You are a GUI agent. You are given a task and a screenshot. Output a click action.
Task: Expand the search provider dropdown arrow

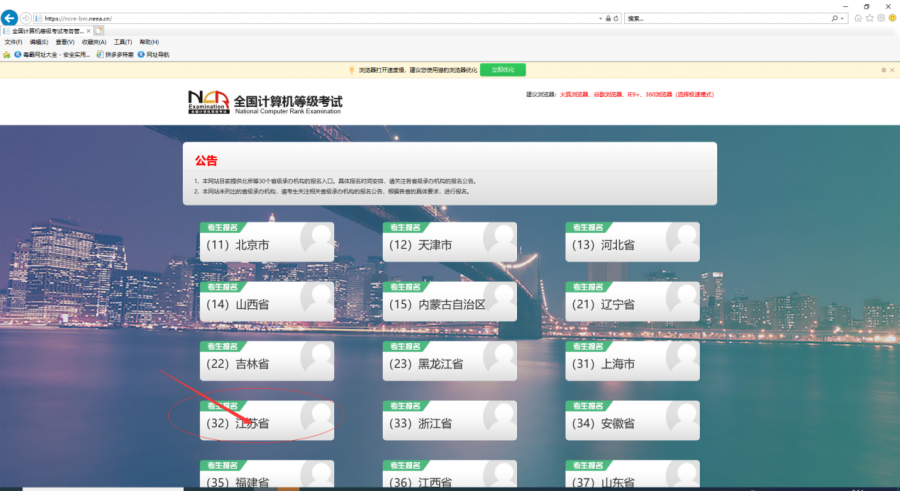(844, 18)
